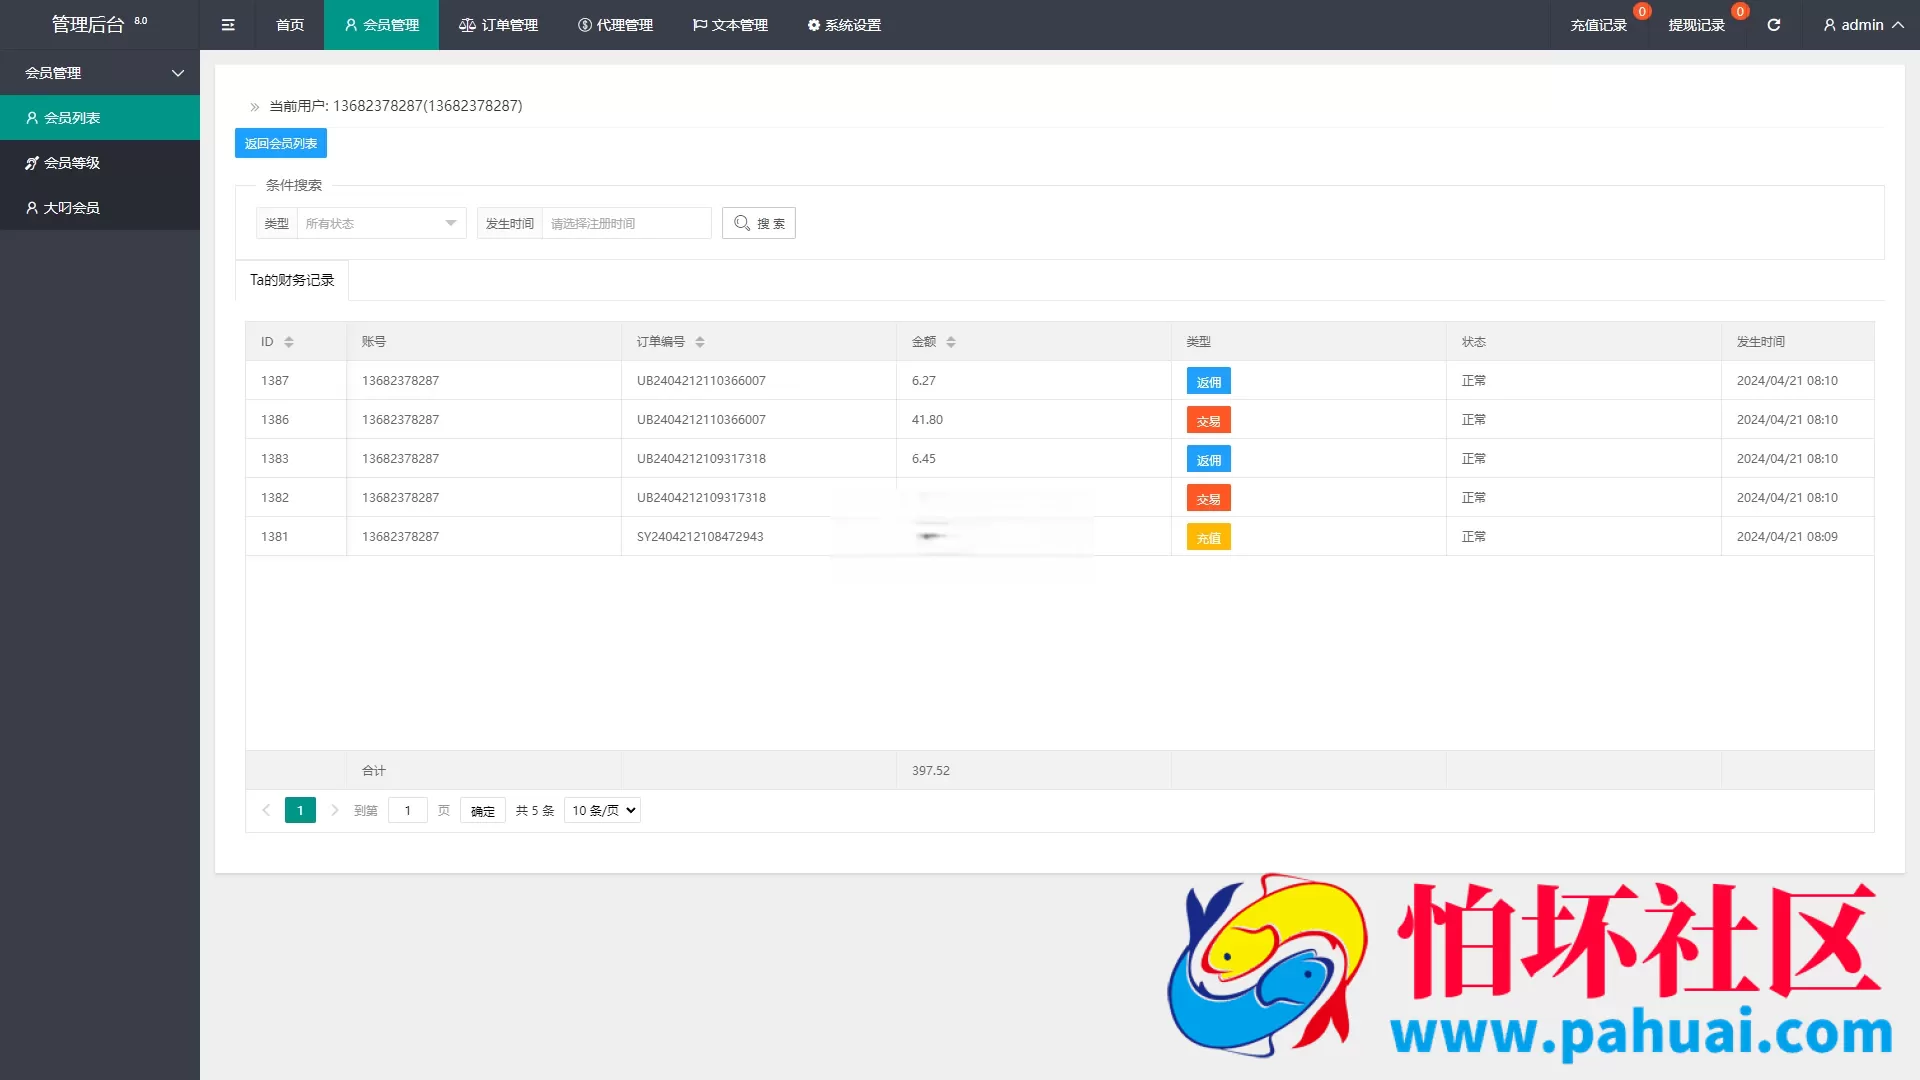Viewport: 1920px width, 1080px height.
Task: Open the type status dropdown
Action: (x=380, y=223)
